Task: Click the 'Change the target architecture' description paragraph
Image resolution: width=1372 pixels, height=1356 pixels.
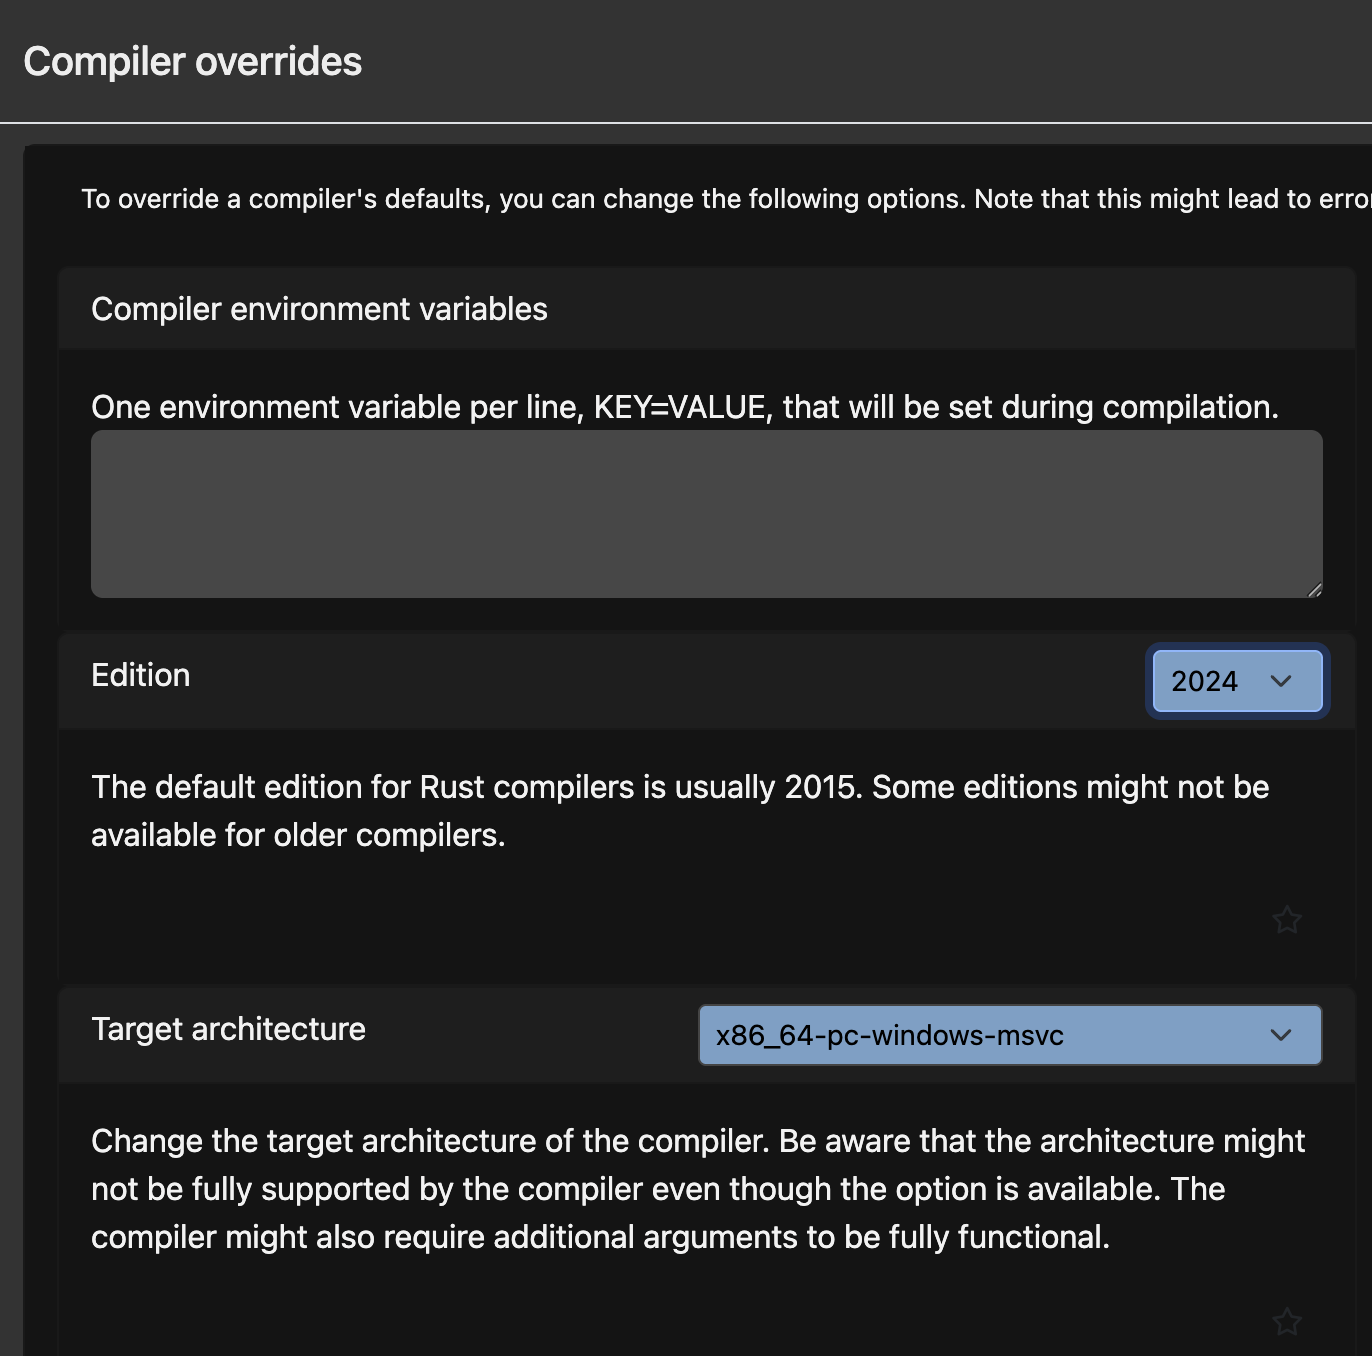Action: (698, 1189)
